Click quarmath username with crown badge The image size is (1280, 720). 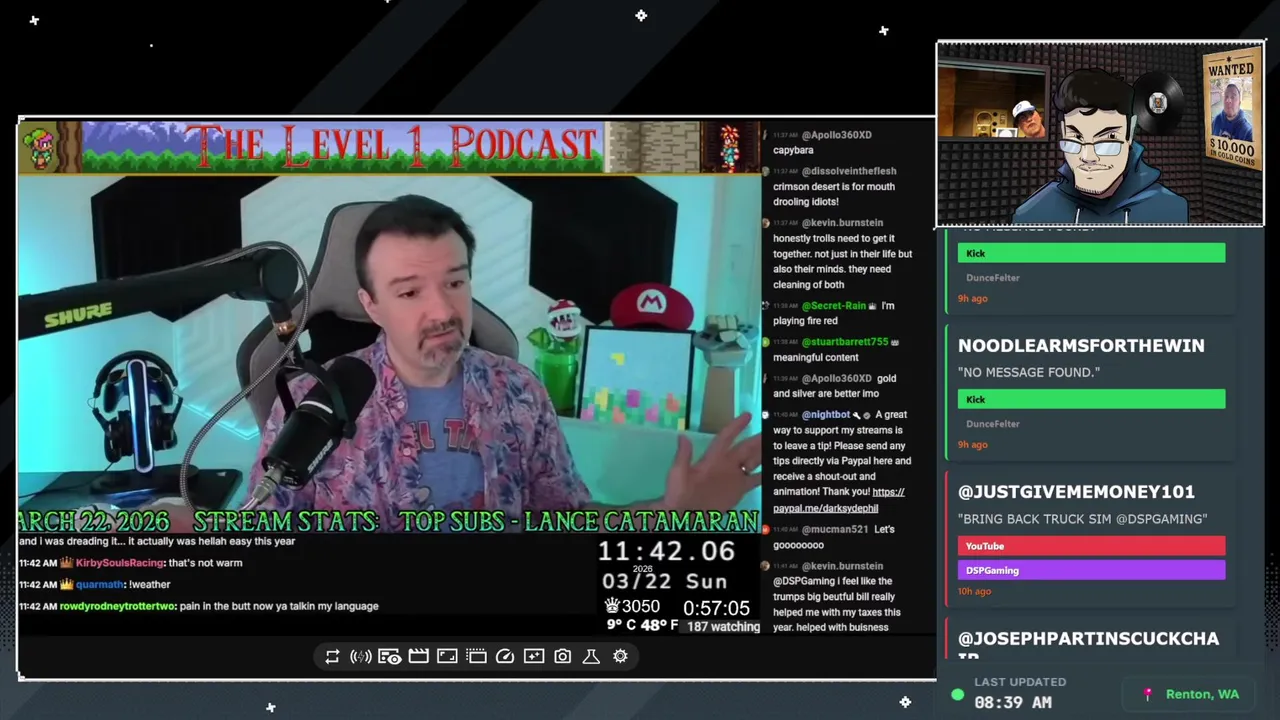99,584
